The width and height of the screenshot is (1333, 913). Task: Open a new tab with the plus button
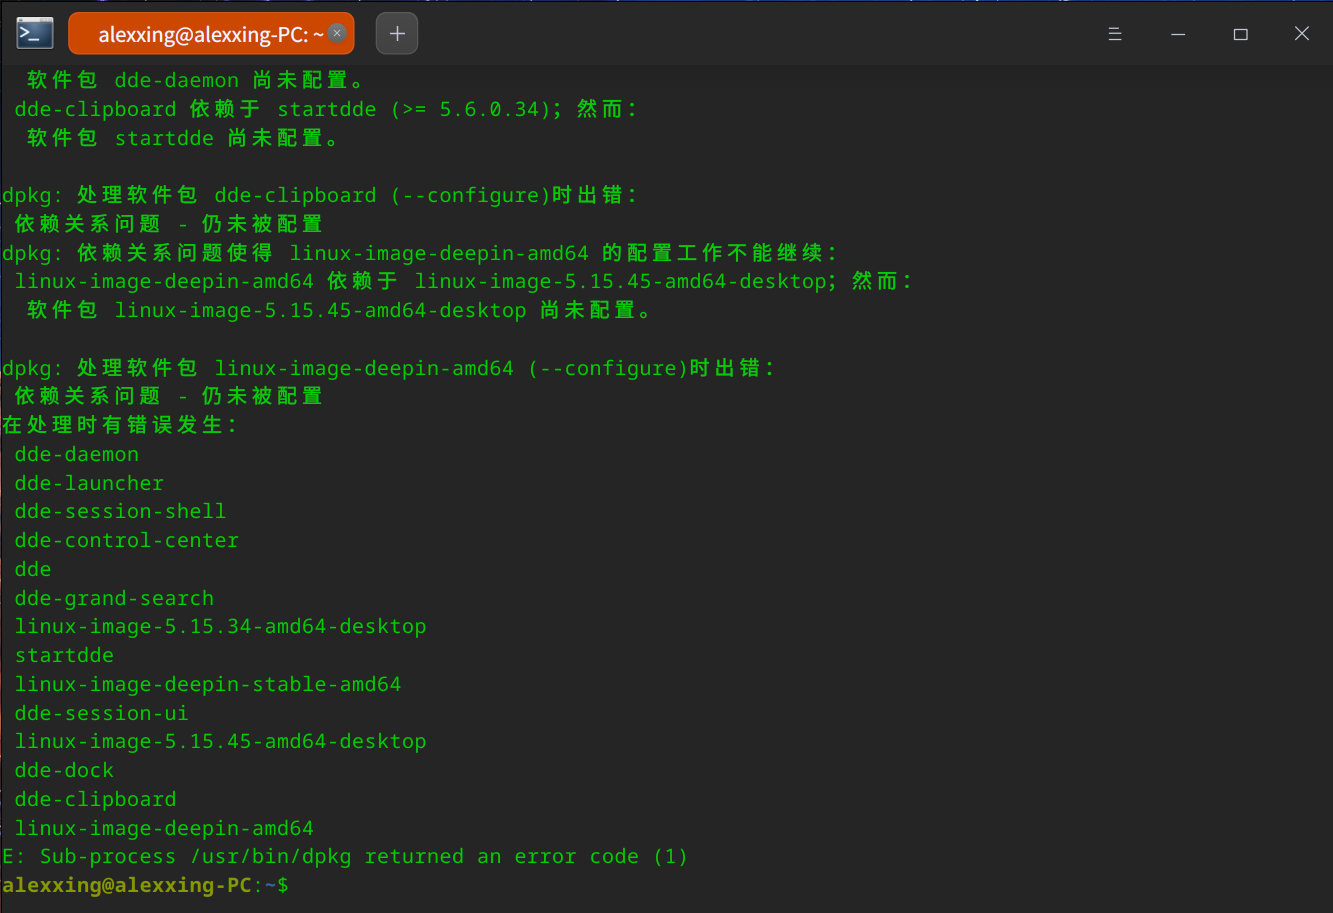pos(396,32)
